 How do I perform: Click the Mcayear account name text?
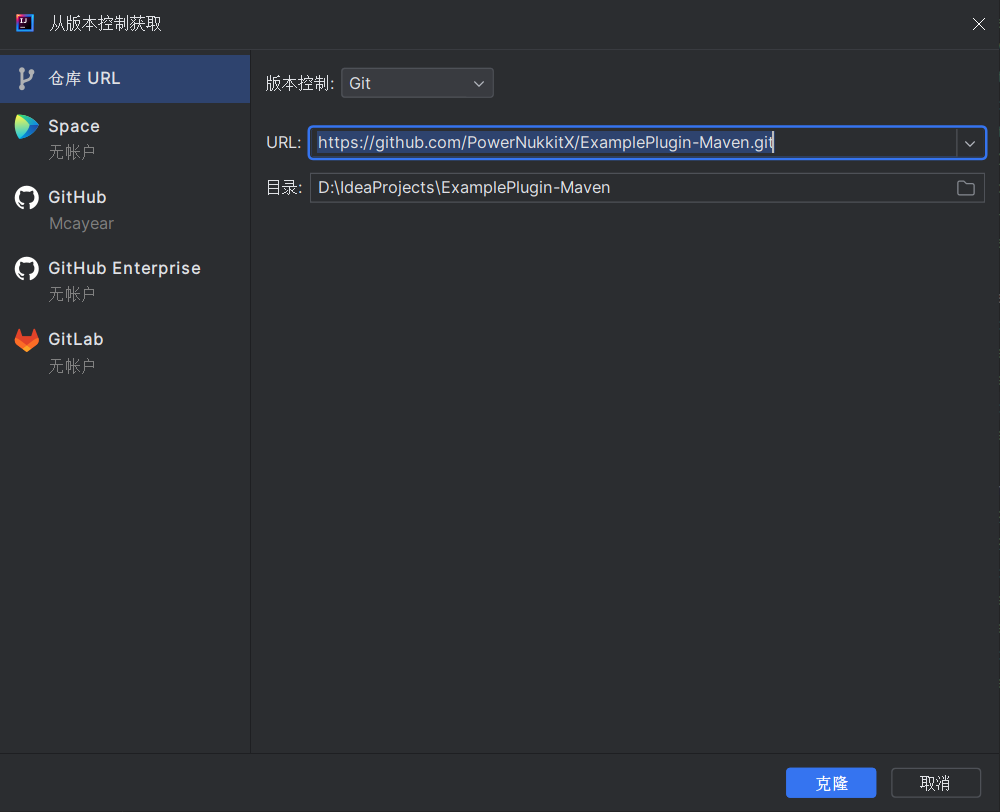[x=81, y=223]
